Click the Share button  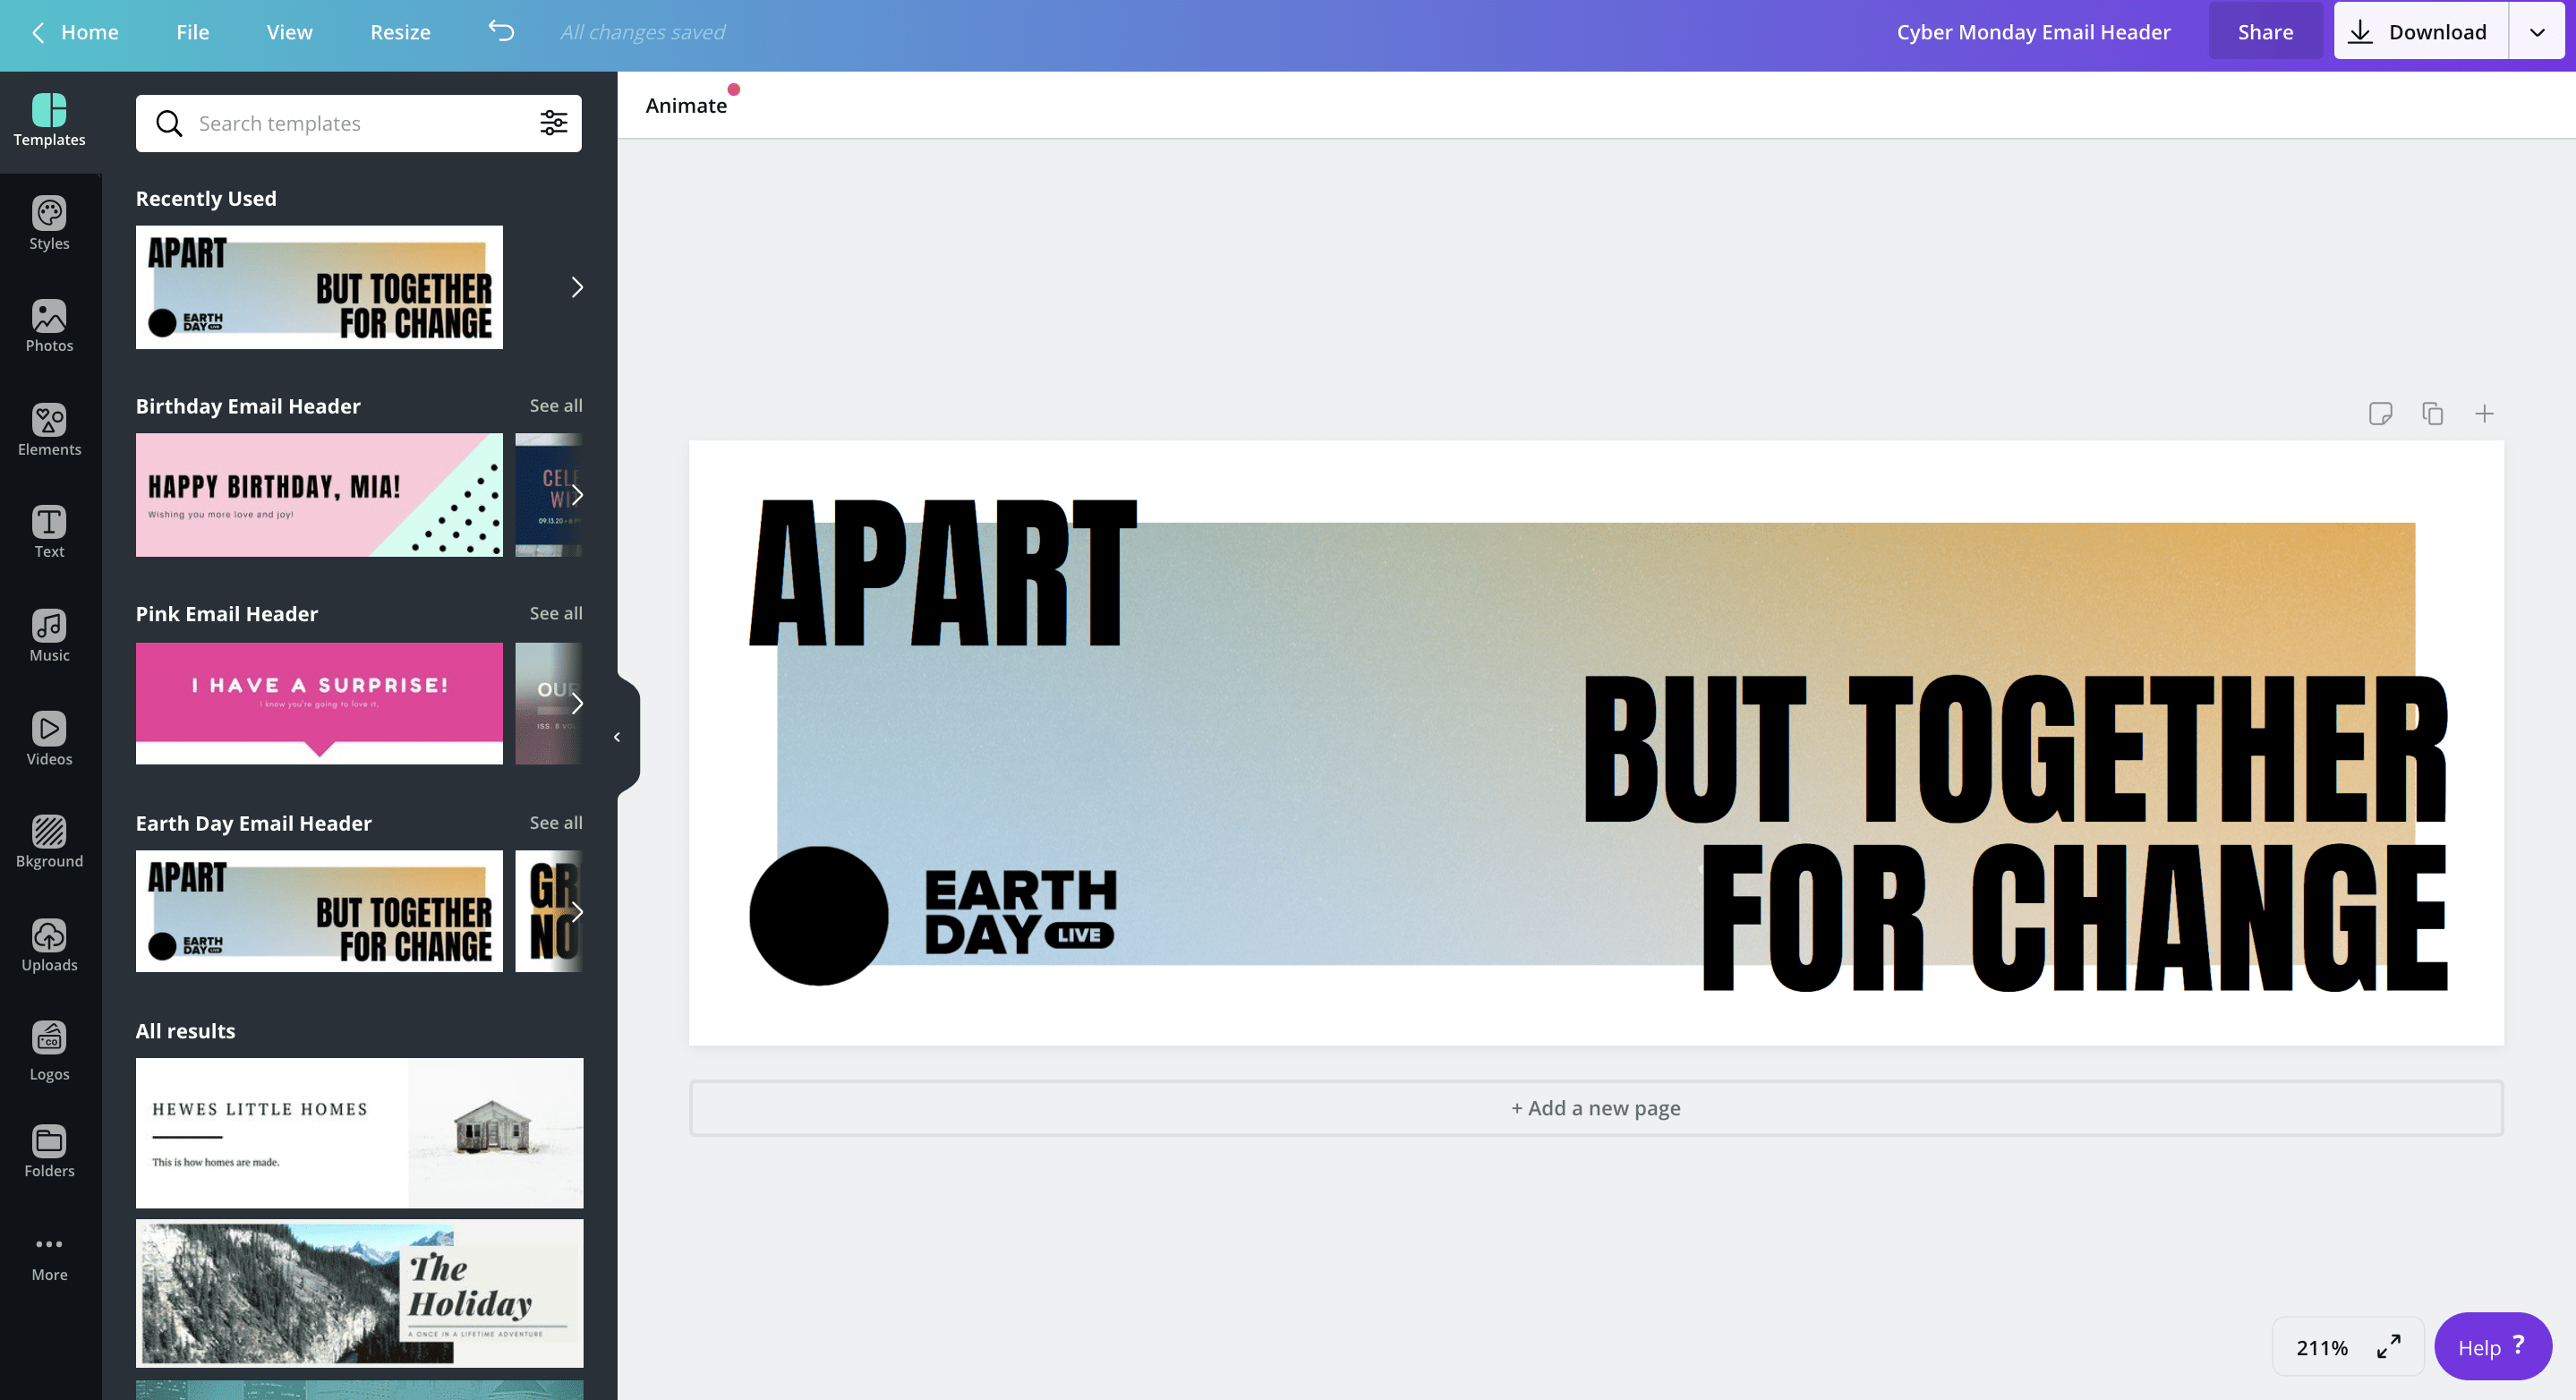click(2265, 31)
